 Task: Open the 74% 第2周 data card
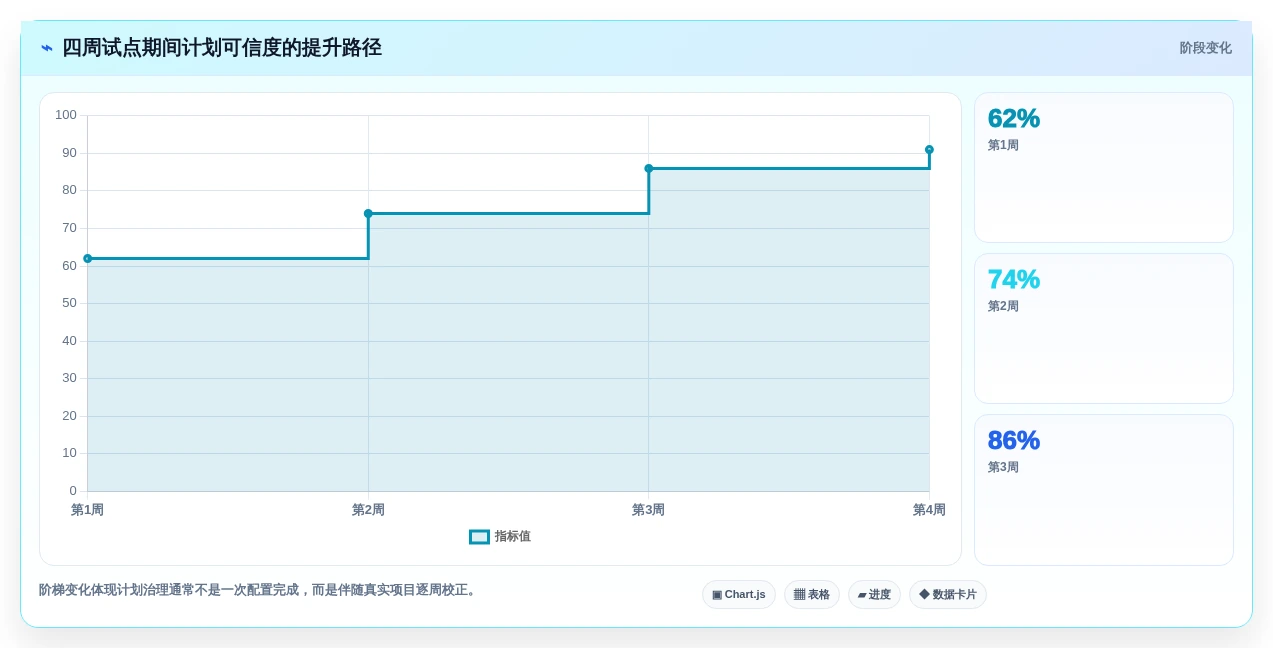[x=1104, y=329]
